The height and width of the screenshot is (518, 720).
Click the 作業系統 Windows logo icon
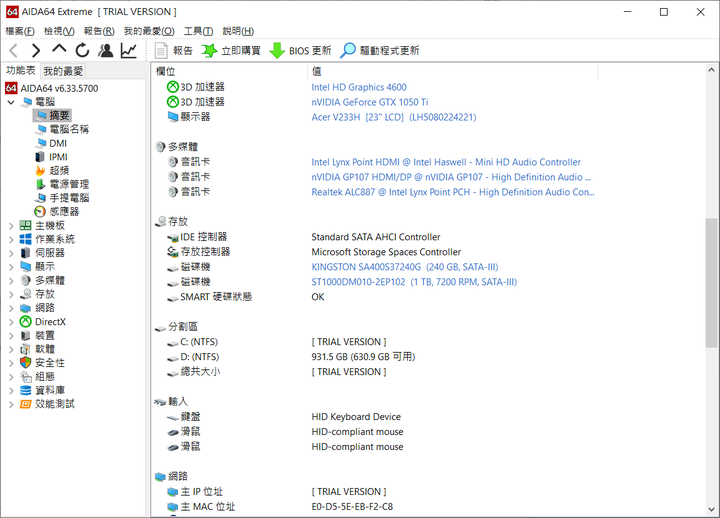tap(26, 239)
